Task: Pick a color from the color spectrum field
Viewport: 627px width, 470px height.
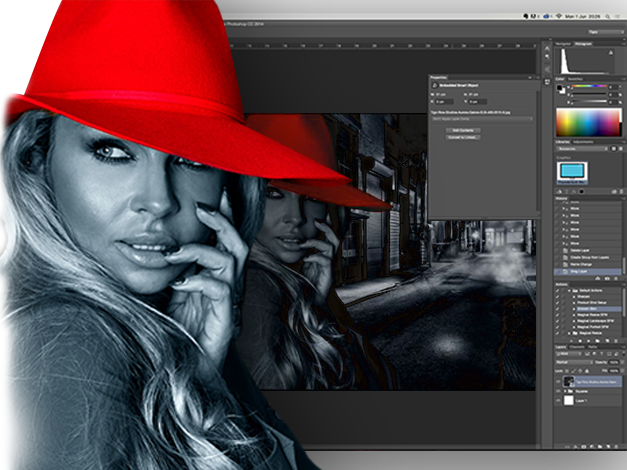Action: point(587,124)
